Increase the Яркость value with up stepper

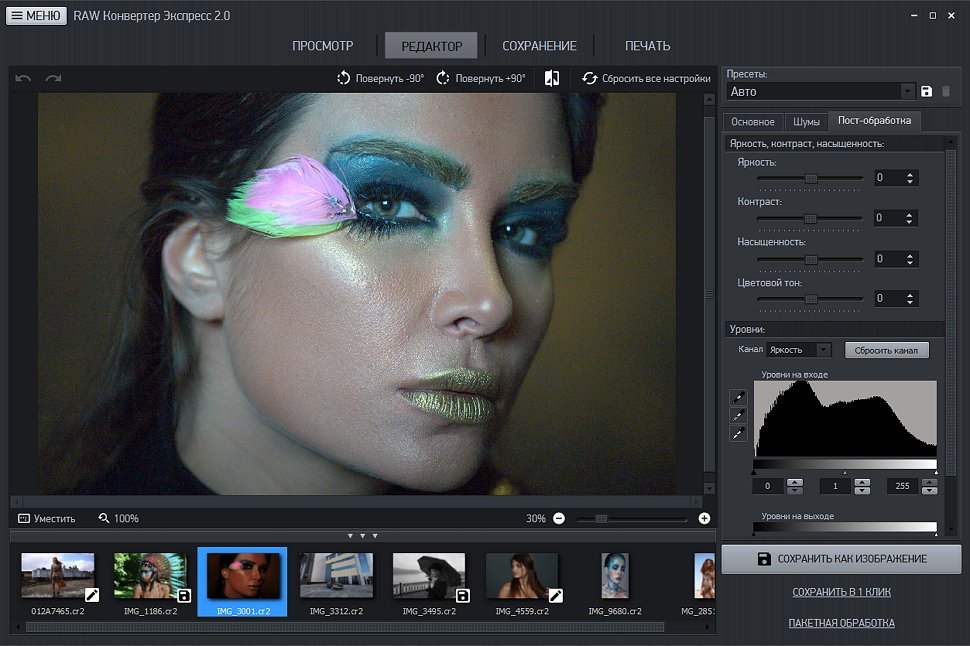(909, 174)
